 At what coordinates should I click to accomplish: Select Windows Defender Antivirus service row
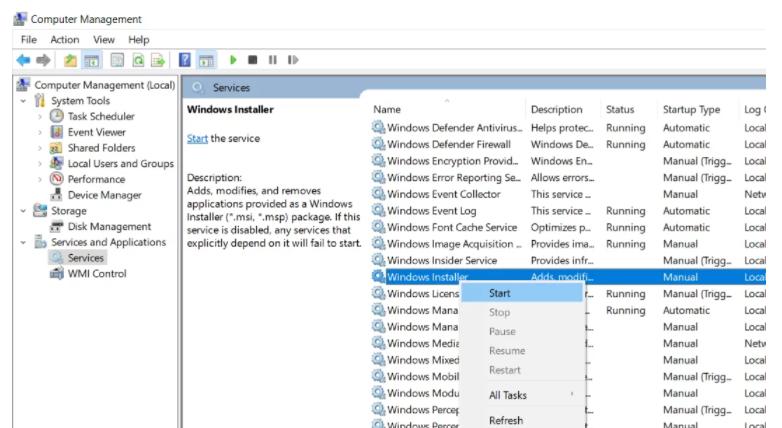(569, 128)
